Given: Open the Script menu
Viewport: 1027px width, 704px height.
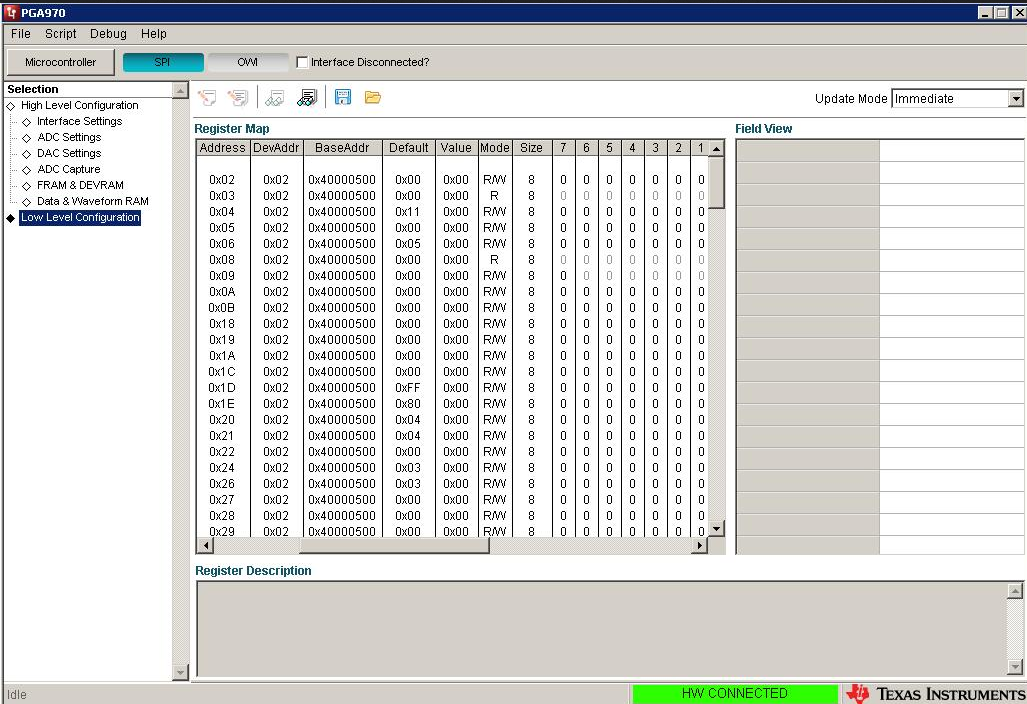Looking at the screenshot, I should (x=60, y=33).
